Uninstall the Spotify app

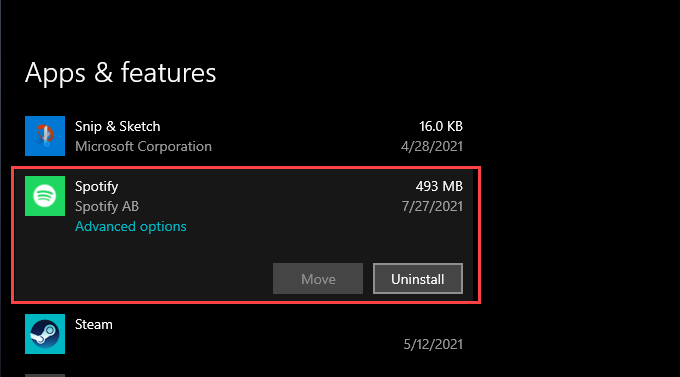click(418, 279)
